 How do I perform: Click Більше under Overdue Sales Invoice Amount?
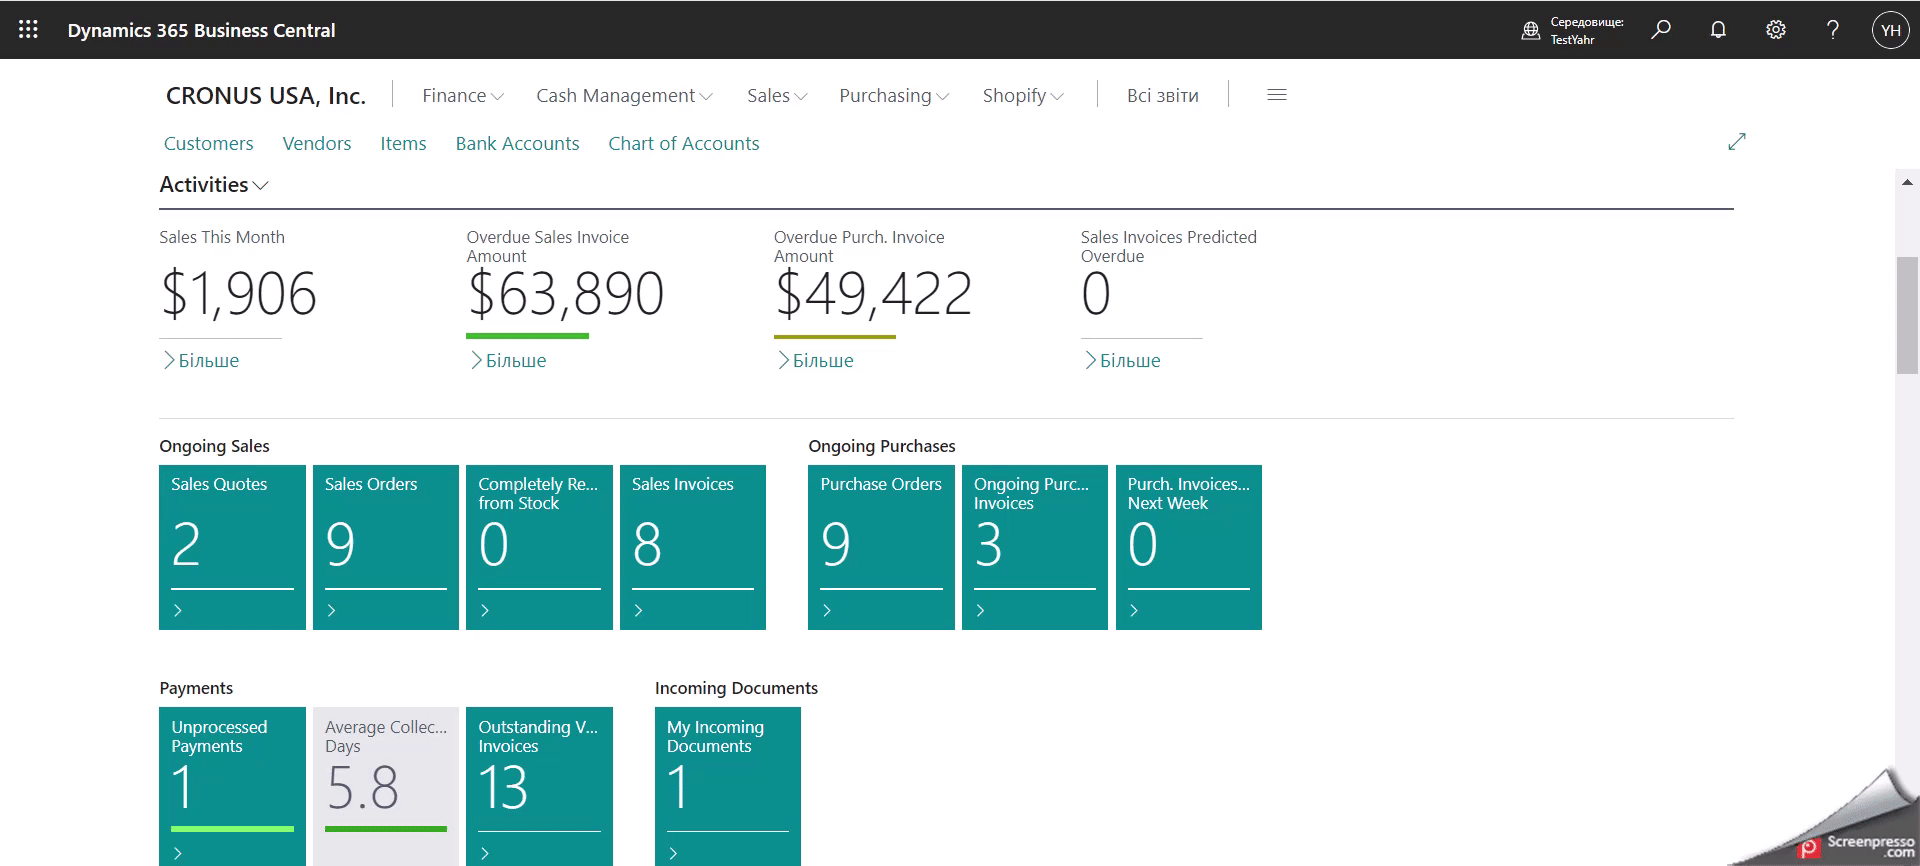tap(515, 361)
